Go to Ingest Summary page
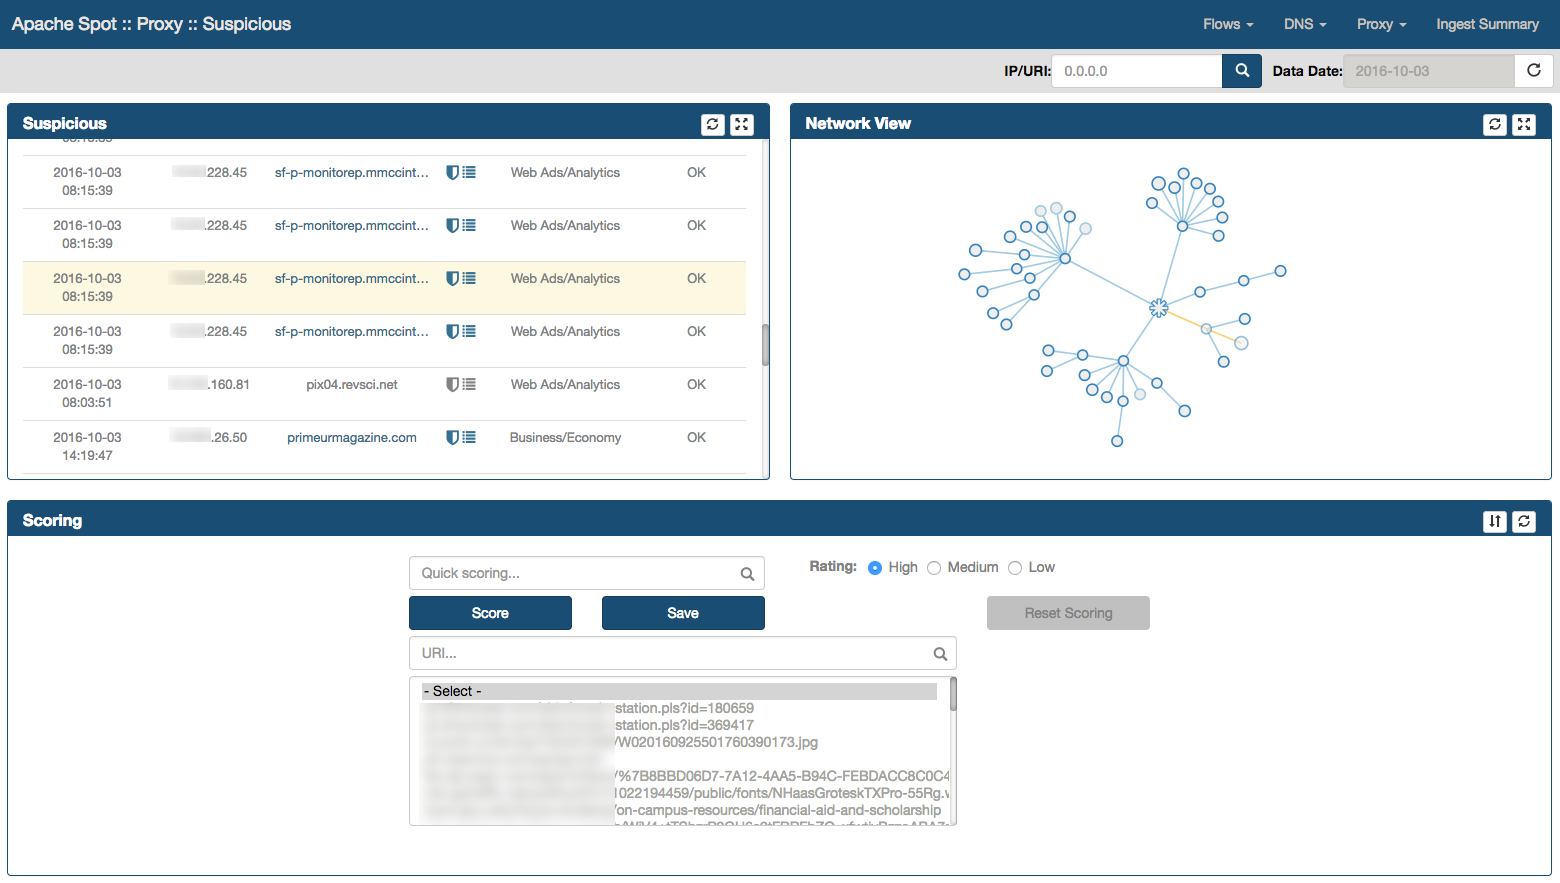1560x883 pixels. pos(1487,24)
